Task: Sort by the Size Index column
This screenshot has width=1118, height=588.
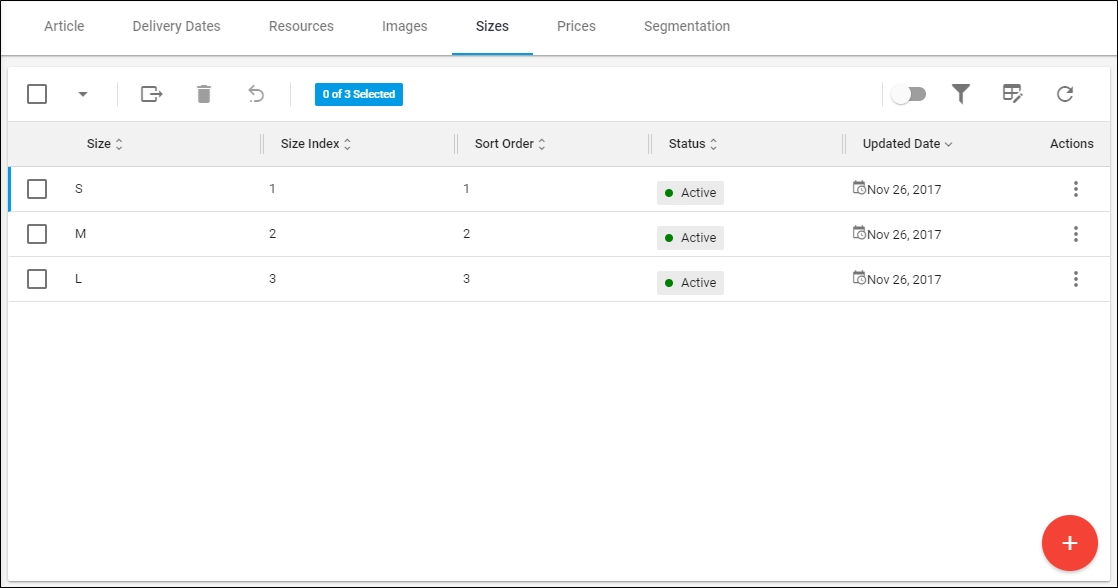Action: [x=316, y=143]
